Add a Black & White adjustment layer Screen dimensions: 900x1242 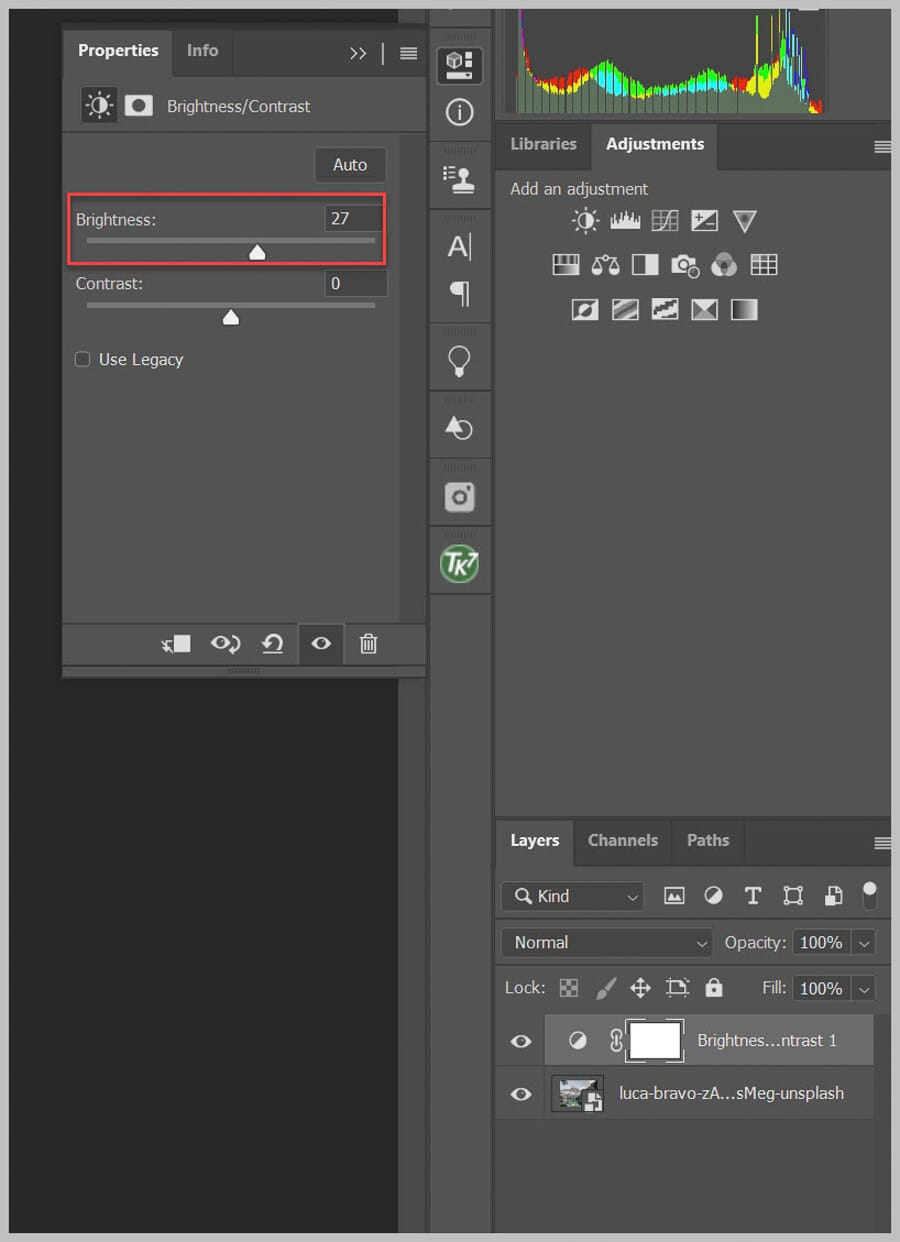pyautogui.click(x=645, y=265)
